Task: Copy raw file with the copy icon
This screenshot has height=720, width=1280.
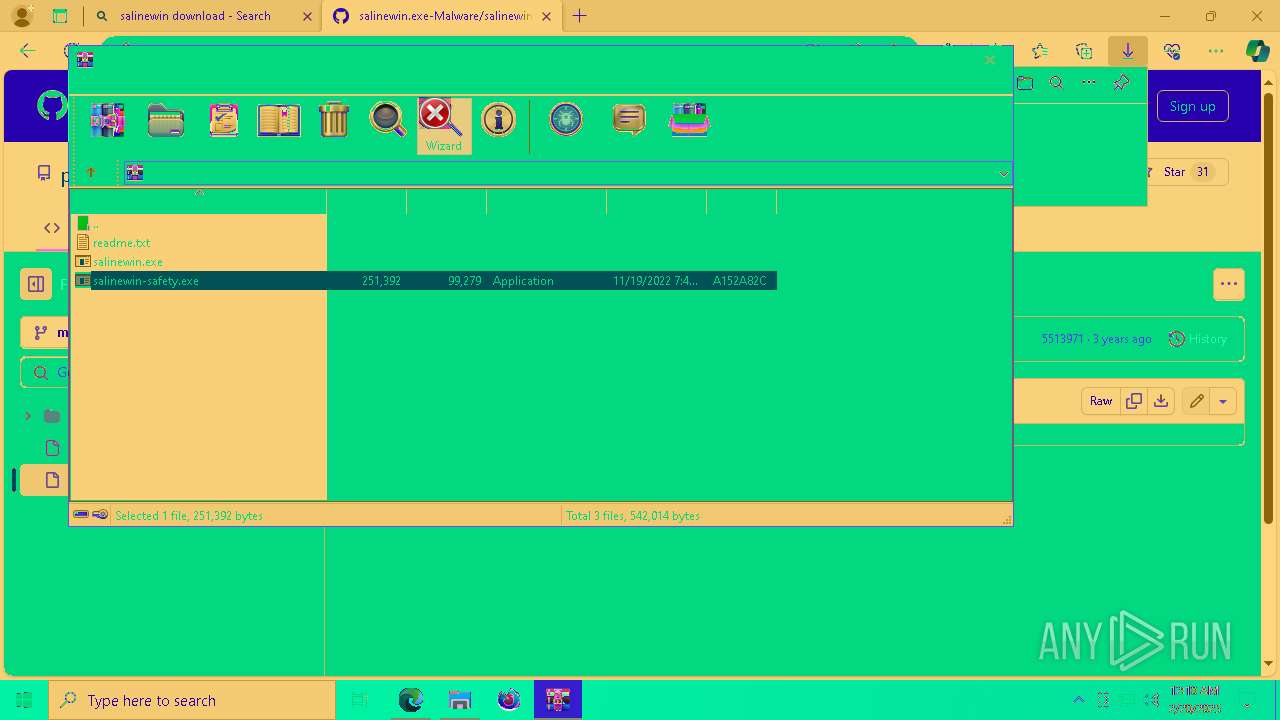Action: (1134, 401)
